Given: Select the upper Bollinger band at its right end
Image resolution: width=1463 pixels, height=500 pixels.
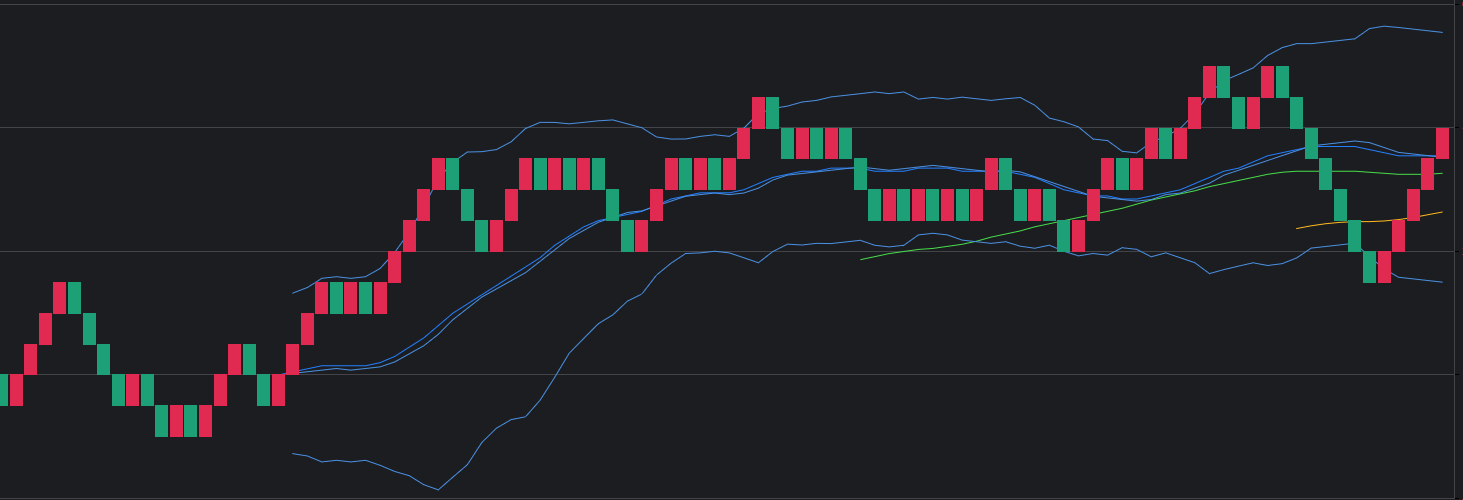Looking at the screenshot, I should pos(1441,32).
